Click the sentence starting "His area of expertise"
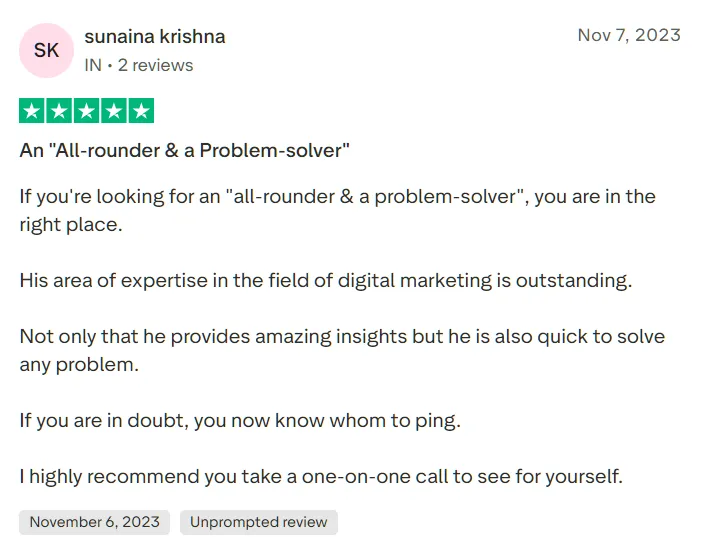Image resolution: width=717 pixels, height=559 pixels. click(326, 280)
